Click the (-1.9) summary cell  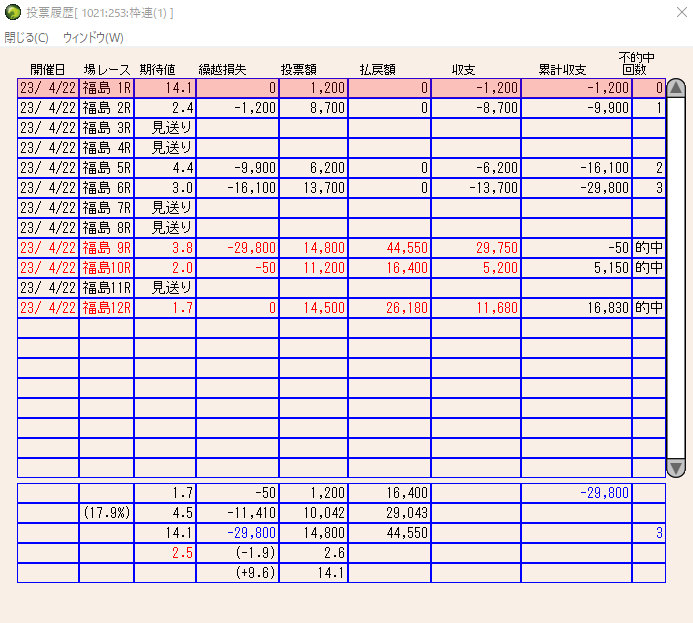click(237, 553)
